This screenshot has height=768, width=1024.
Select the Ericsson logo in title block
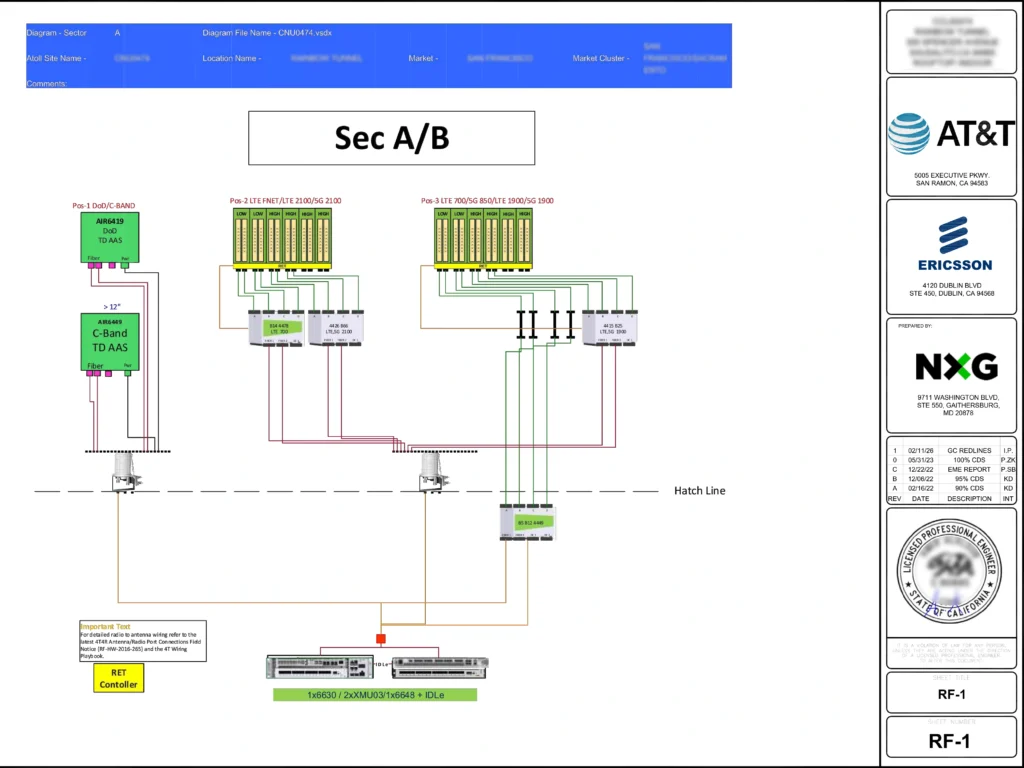point(954,243)
